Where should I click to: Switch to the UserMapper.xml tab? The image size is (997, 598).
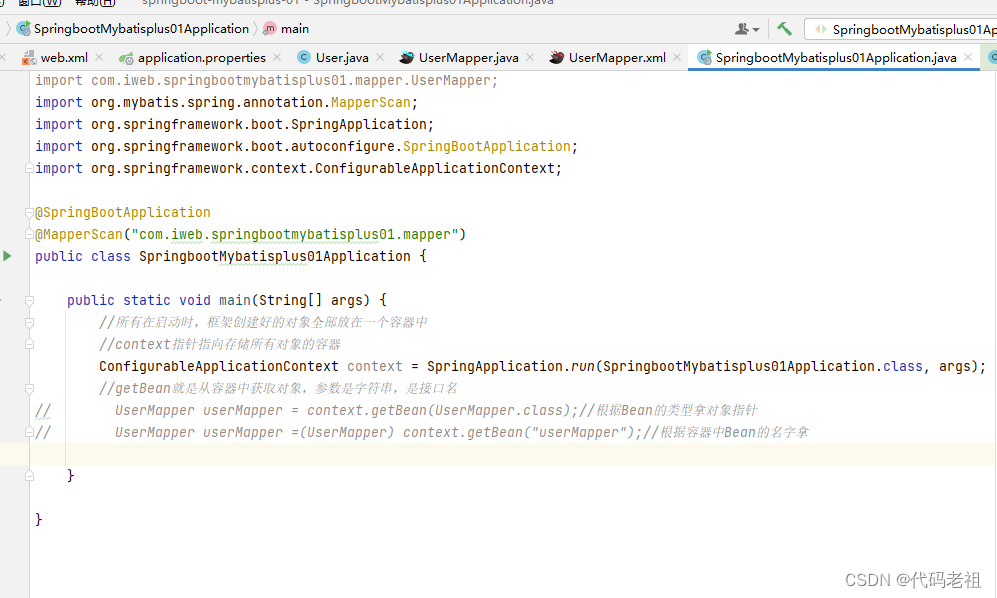tap(617, 57)
